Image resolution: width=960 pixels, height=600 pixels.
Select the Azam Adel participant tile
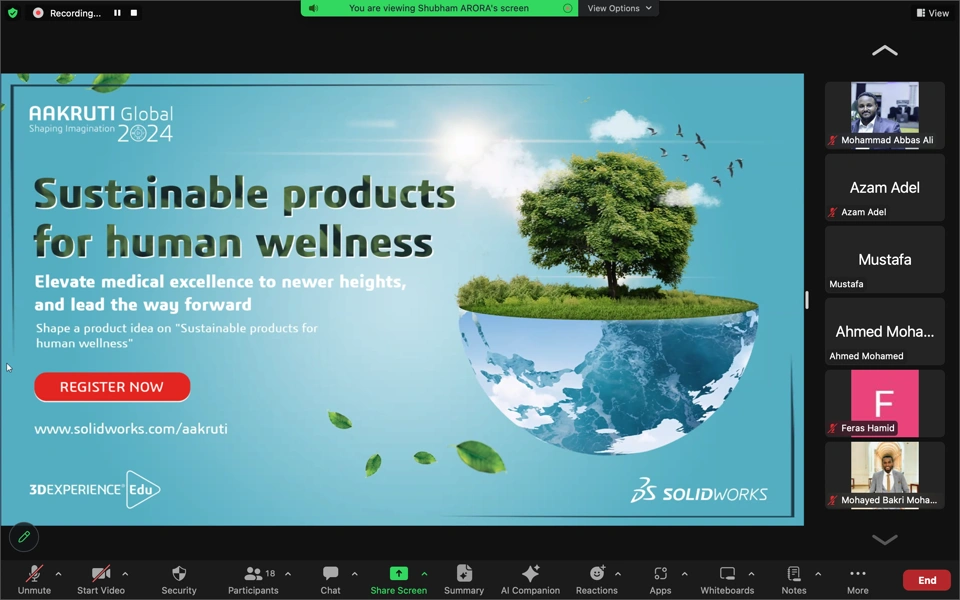885,187
